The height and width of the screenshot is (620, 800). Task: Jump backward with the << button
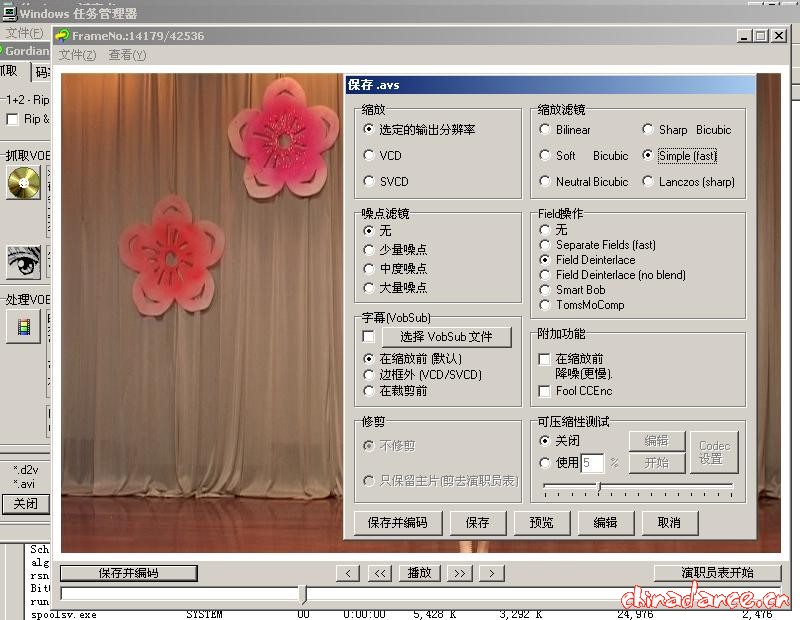click(380, 573)
